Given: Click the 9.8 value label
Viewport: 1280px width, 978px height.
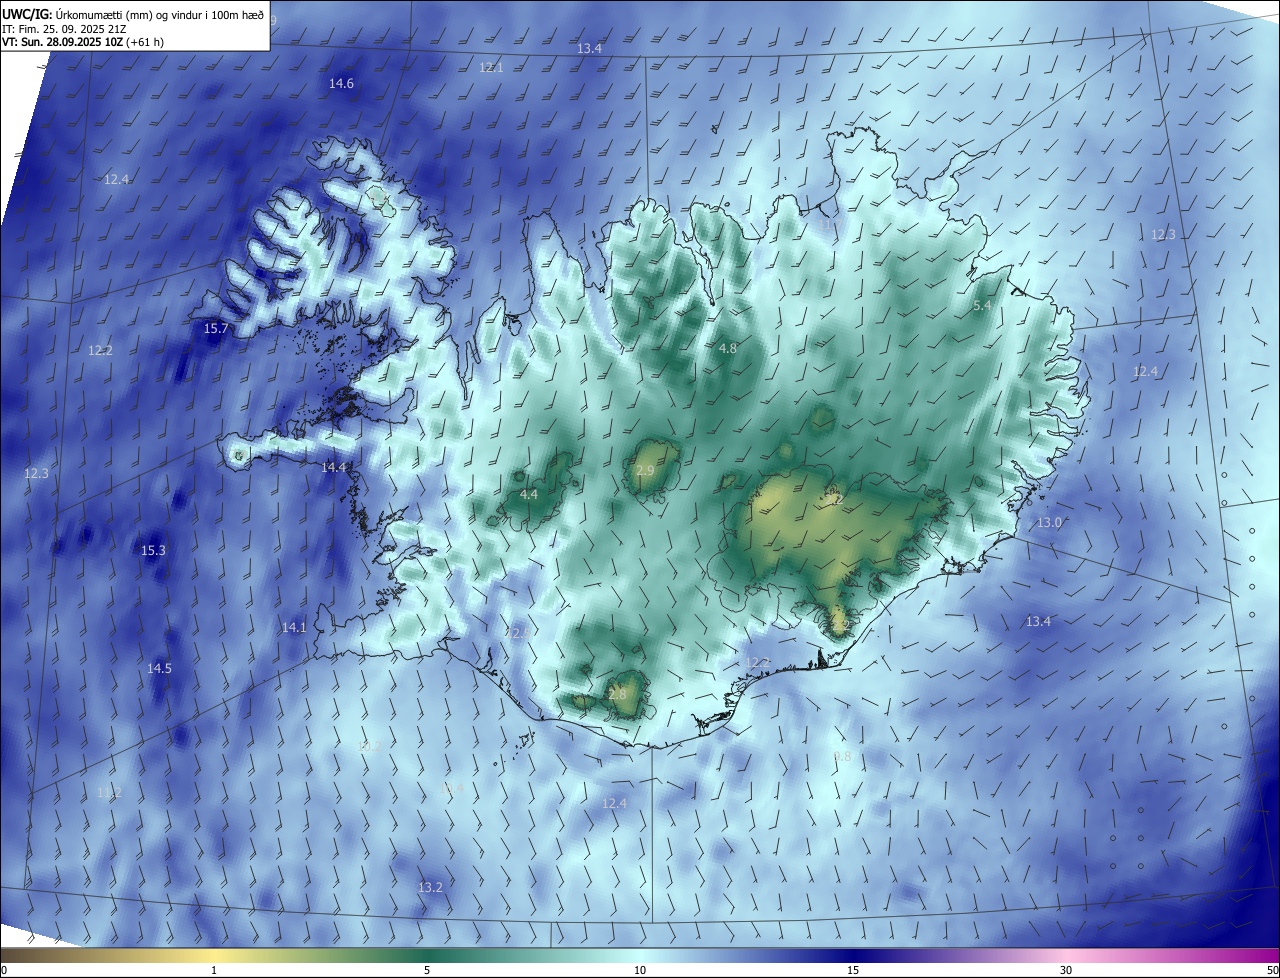Looking at the screenshot, I should click(842, 757).
